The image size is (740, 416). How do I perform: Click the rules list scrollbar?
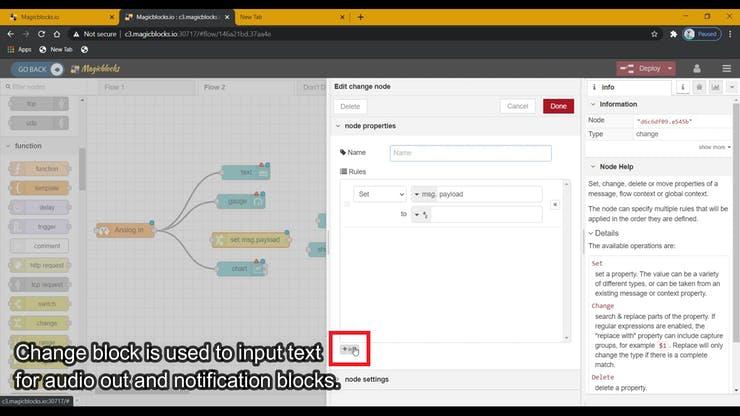click(x=567, y=261)
